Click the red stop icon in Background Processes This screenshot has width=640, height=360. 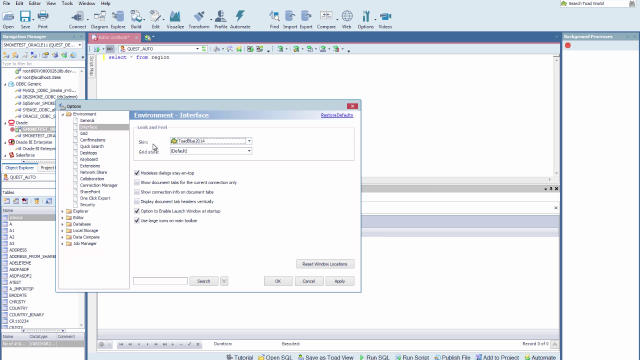coord(568,45)
